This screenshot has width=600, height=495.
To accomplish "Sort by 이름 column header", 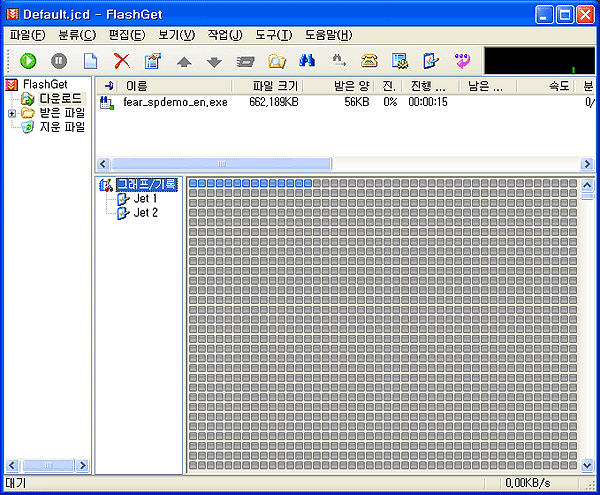I will click(176, 86).
